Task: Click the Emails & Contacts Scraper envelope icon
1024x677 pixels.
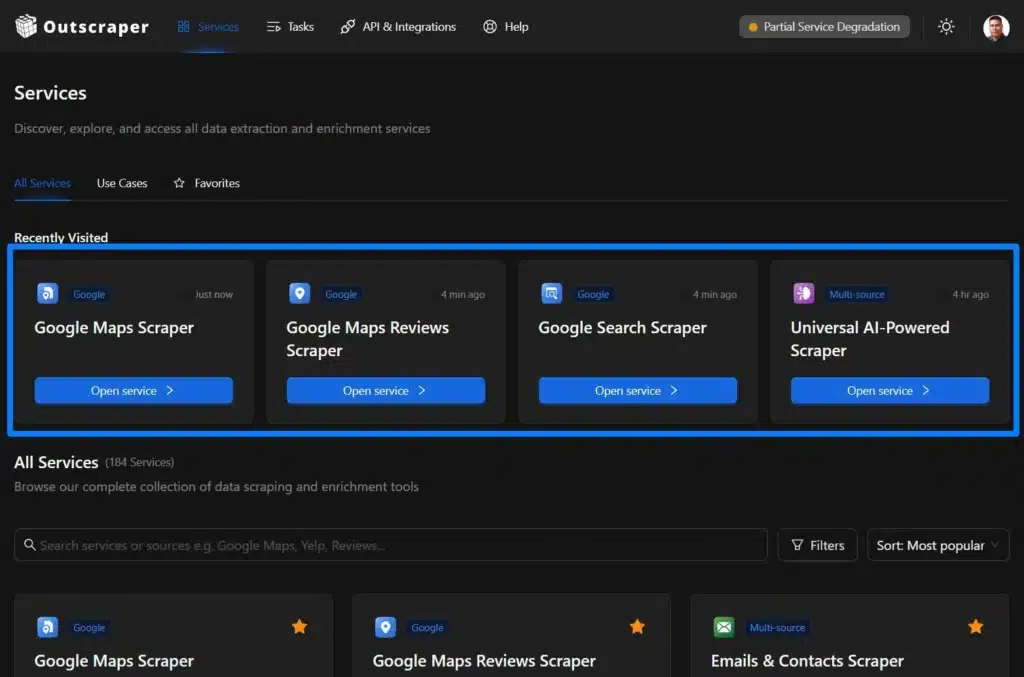Action: 723,627
